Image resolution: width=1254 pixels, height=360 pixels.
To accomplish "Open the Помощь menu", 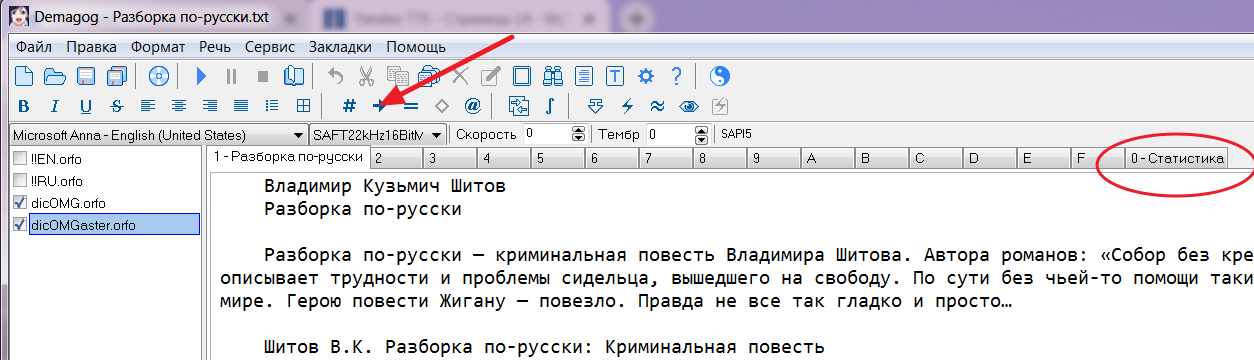I will point(416,46).
